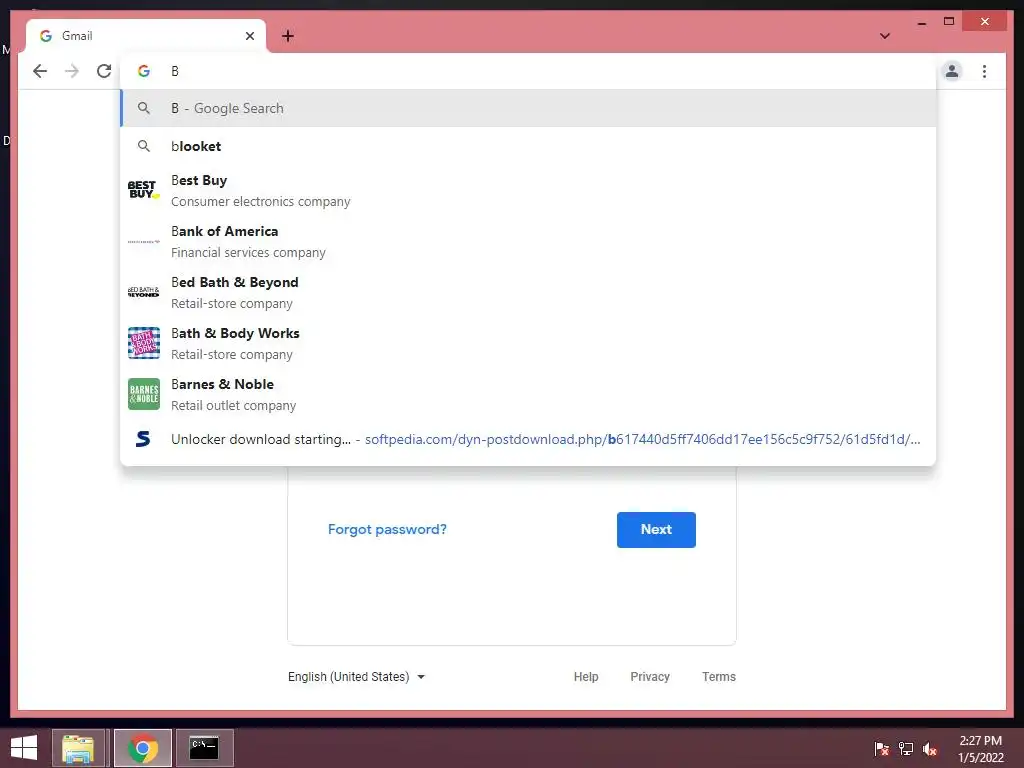Minimize the Chrome window
This screenshot has height=768, width=1024.
click(921, 22)
